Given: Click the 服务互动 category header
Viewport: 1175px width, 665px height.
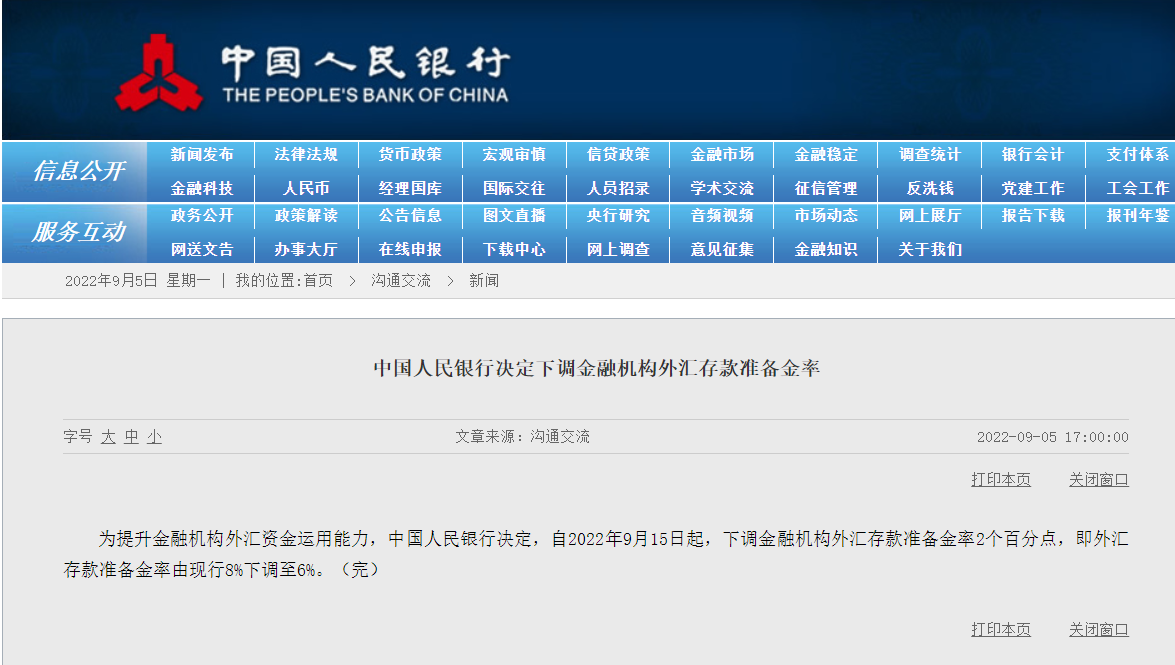Looking at the screenshot, I should (x=78, y=232).
